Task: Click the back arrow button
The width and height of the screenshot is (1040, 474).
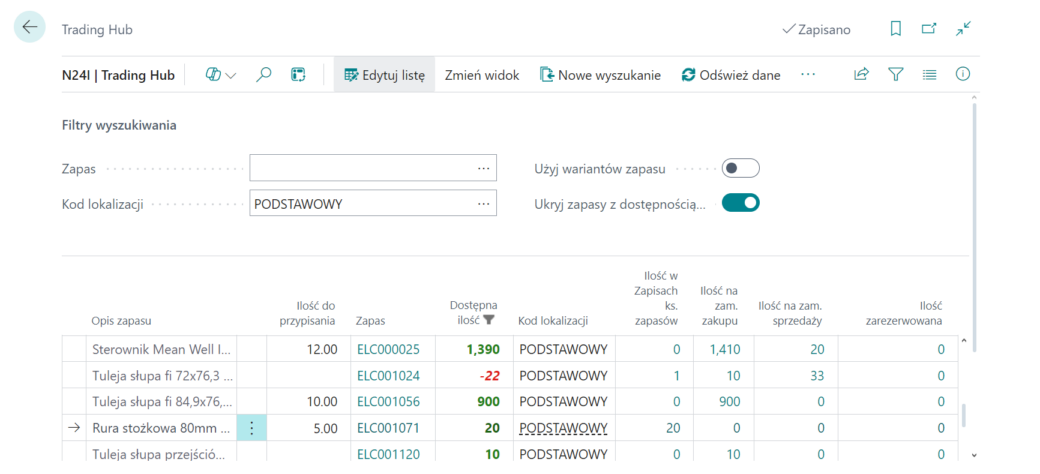Action: click(x=30, y=27)
